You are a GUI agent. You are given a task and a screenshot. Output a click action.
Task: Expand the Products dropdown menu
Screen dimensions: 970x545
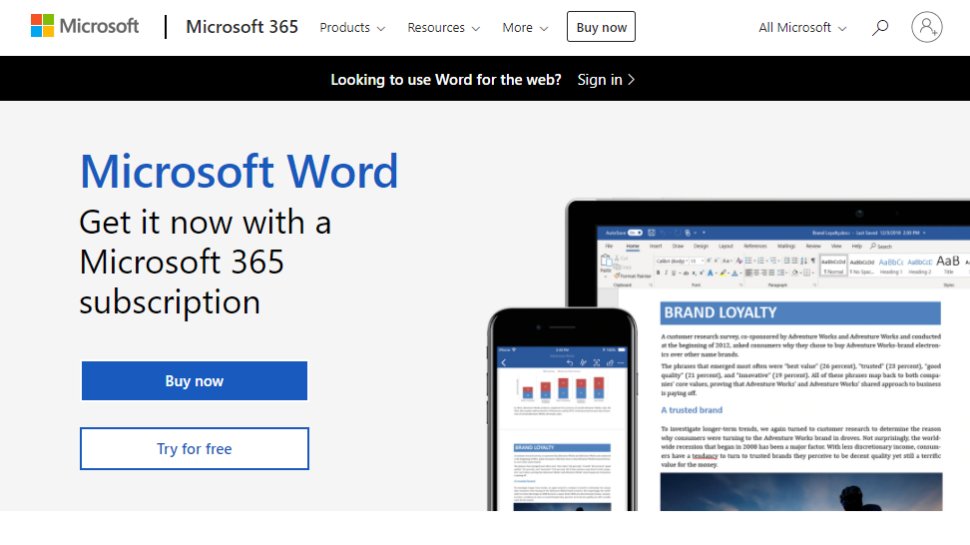352,28
